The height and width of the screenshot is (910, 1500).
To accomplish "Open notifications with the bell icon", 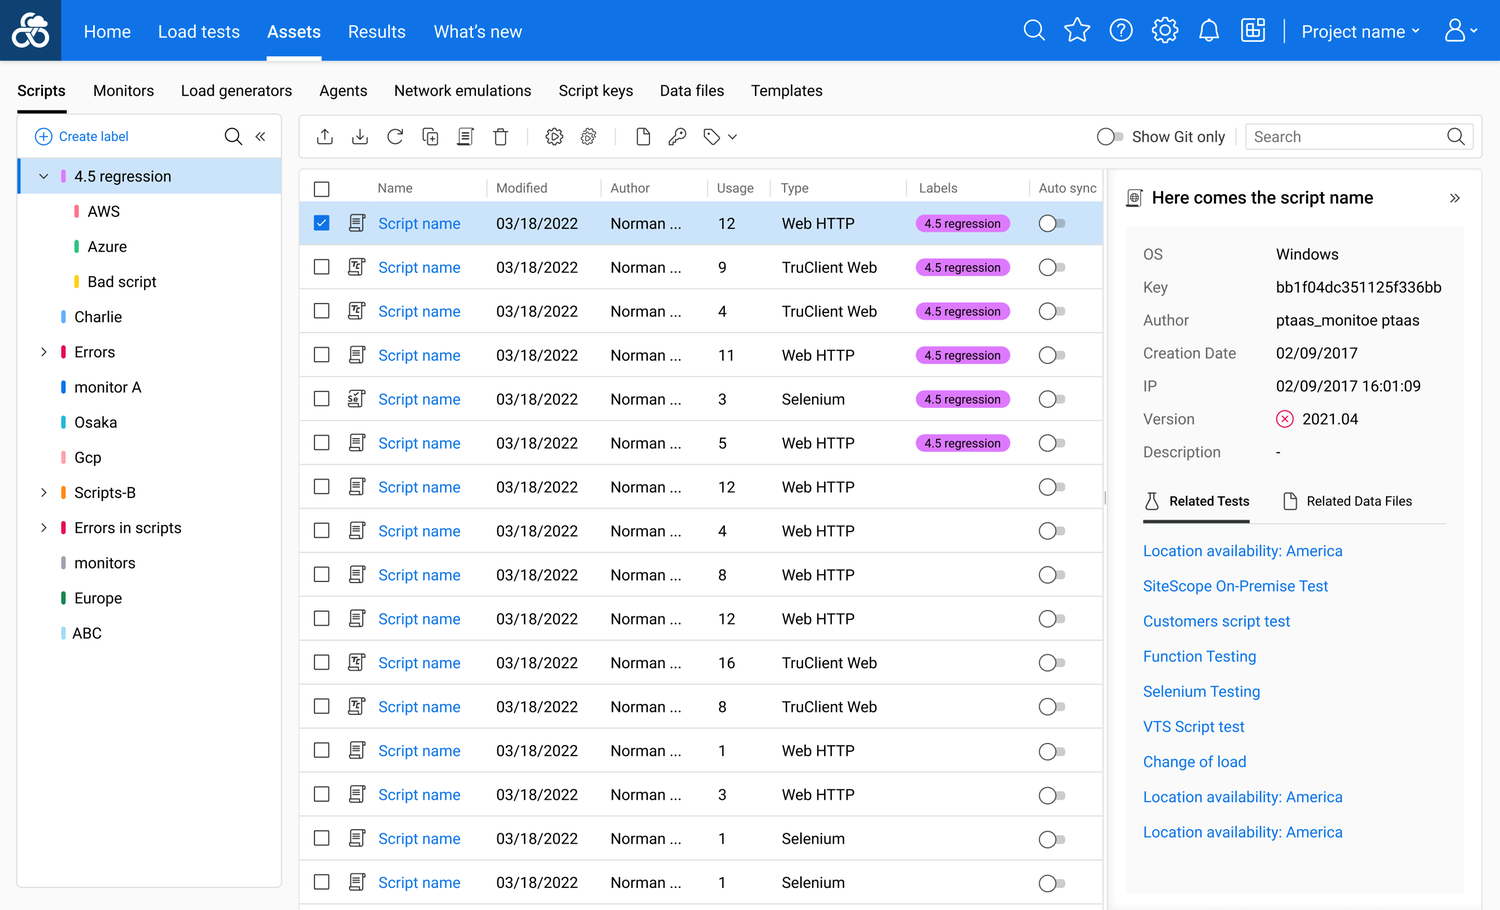I will [1209, 31].
